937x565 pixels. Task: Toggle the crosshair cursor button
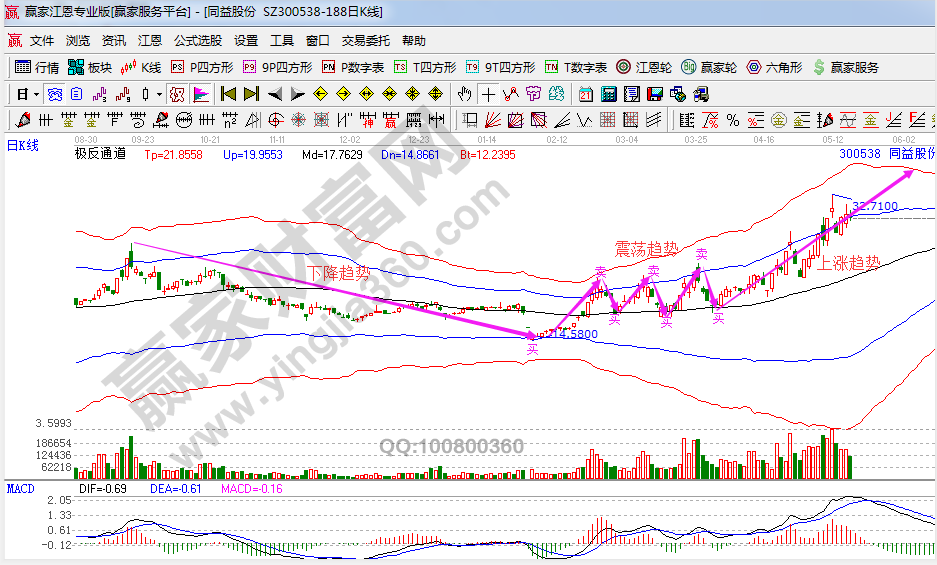487,94
